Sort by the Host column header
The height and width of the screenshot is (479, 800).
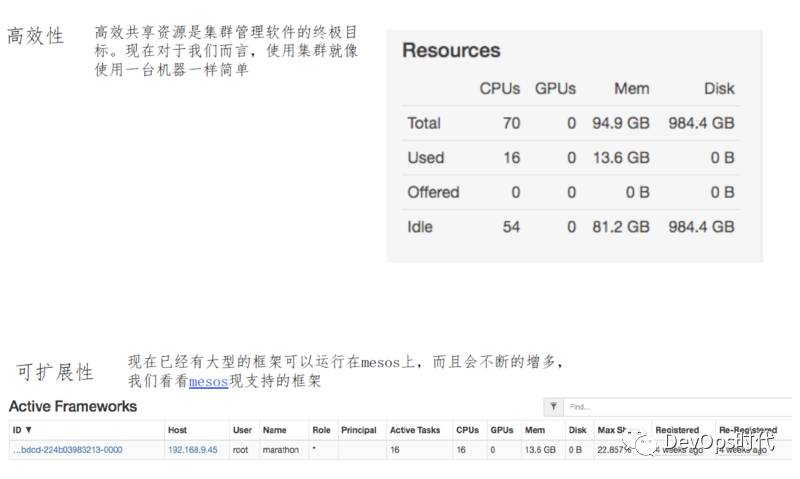[177, 430]
